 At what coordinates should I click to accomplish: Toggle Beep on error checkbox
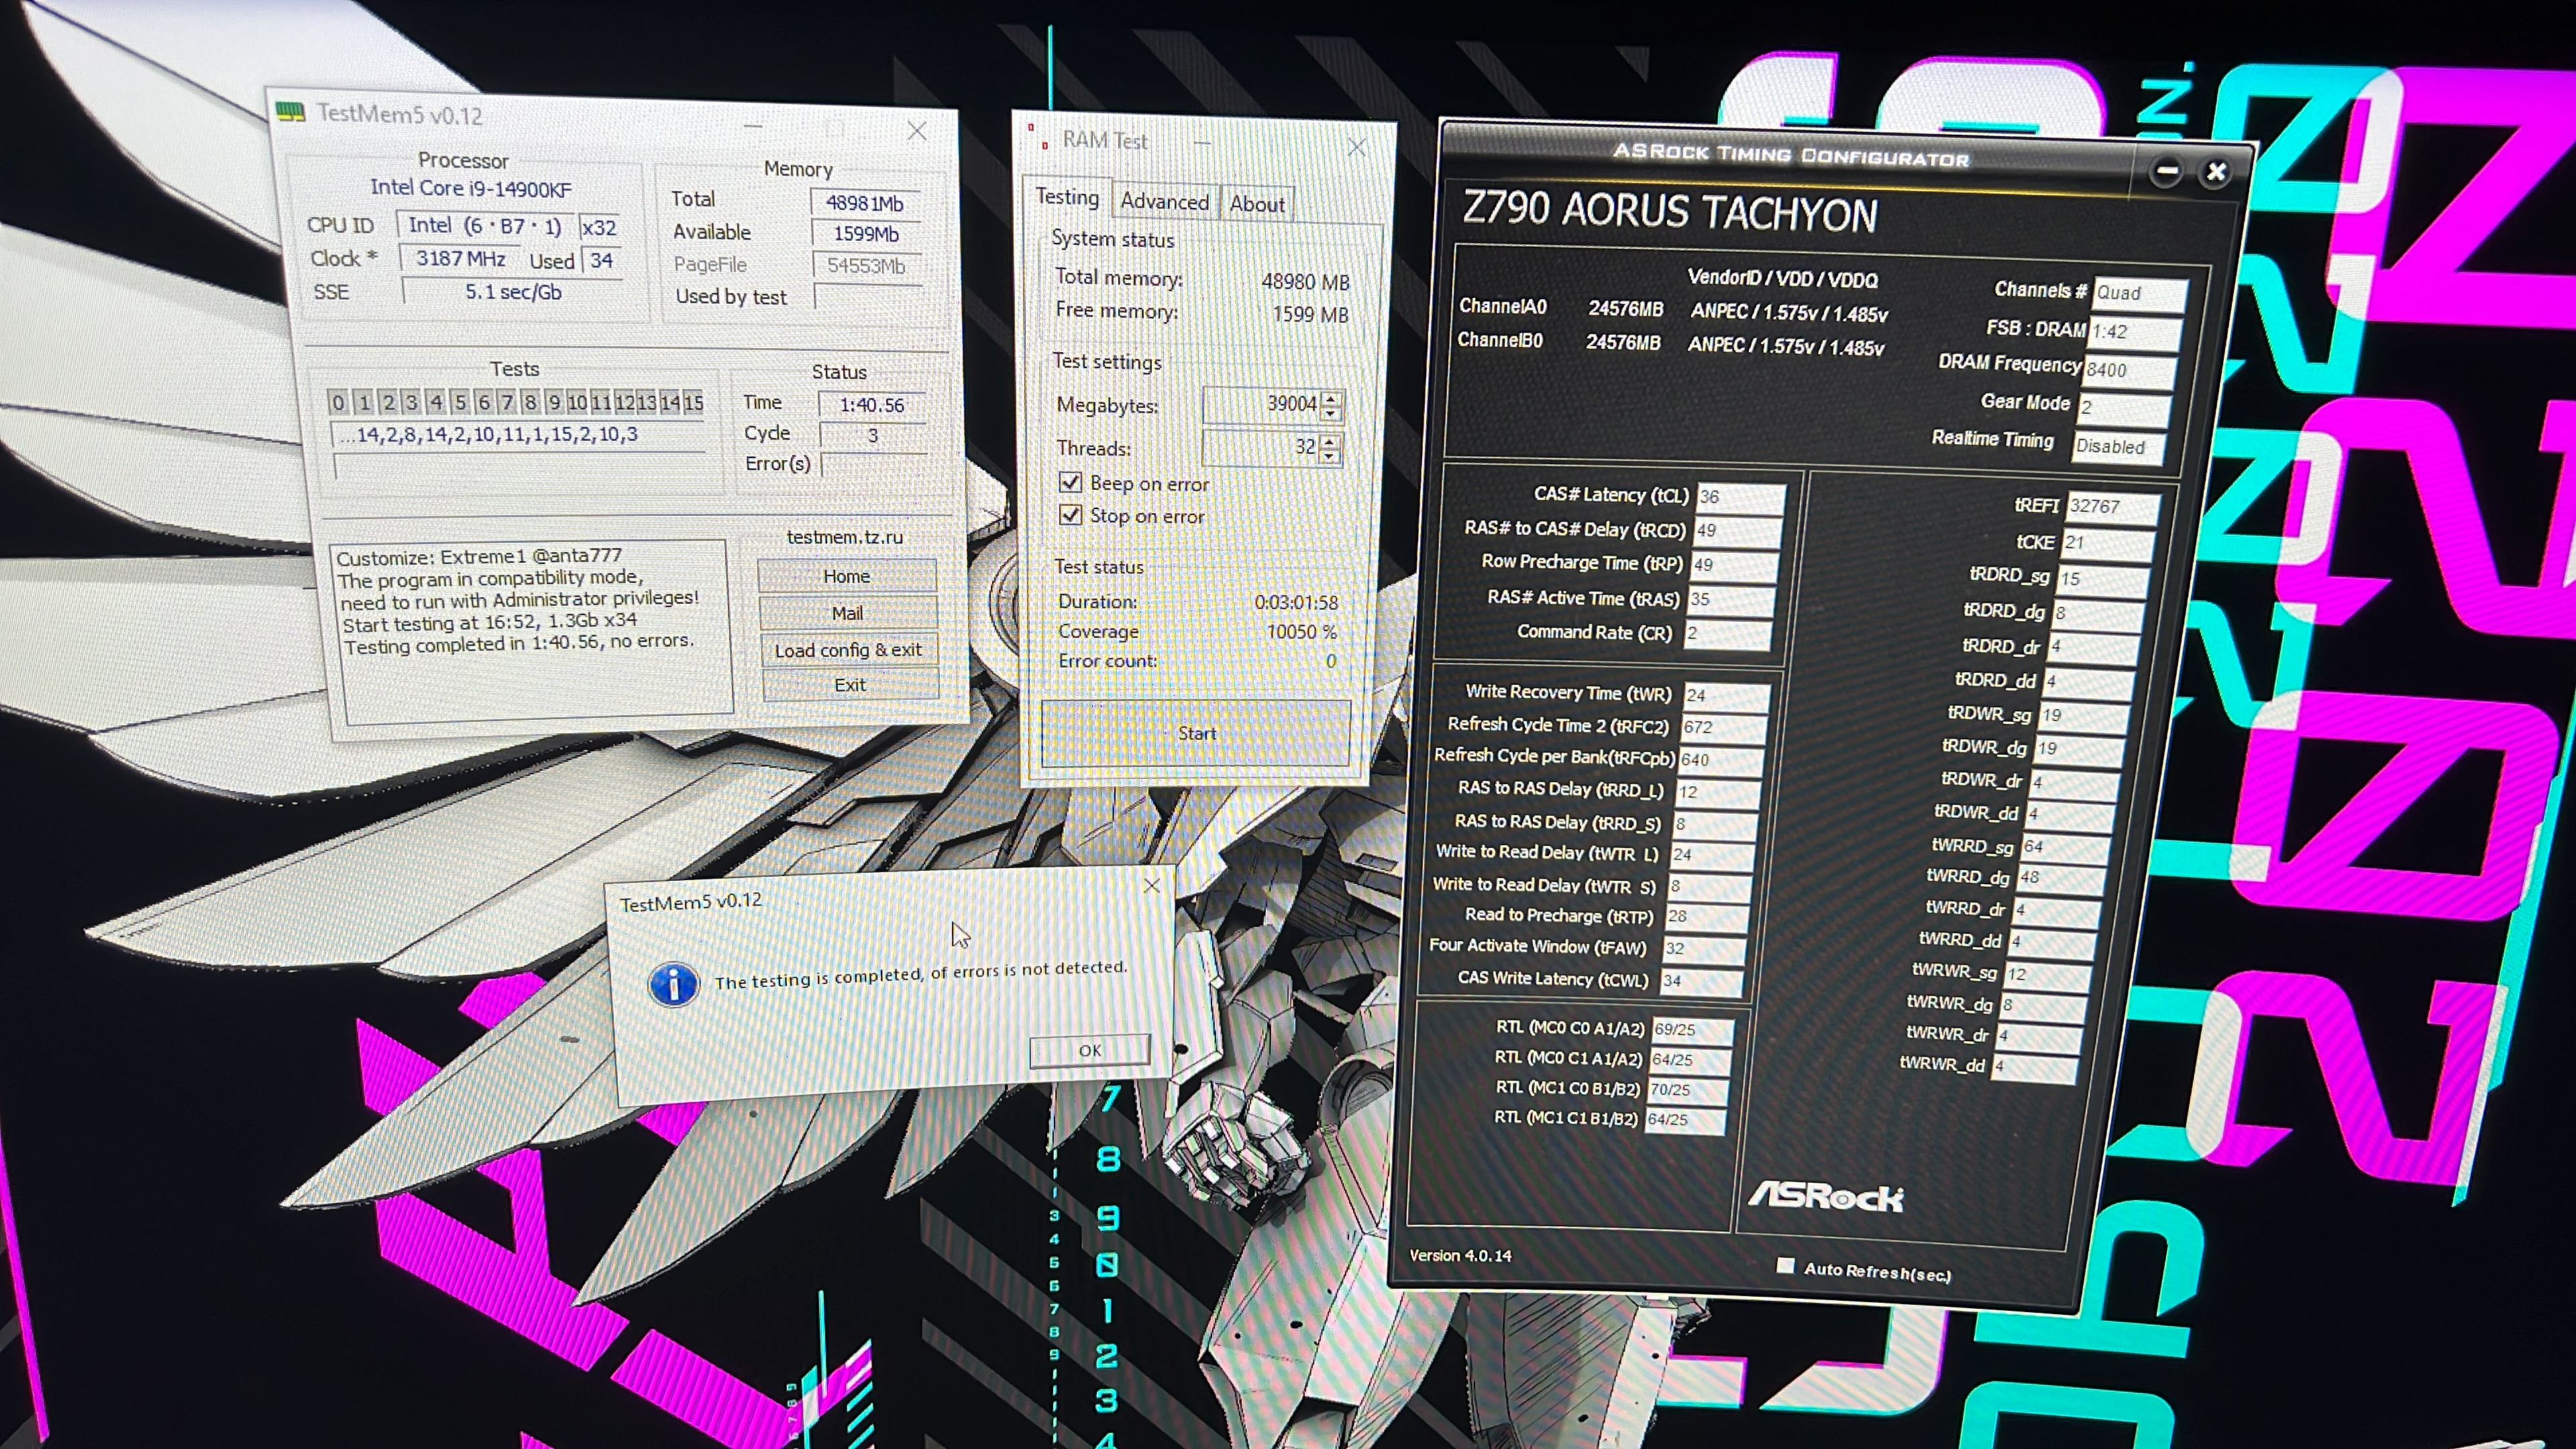click(x=1070, y=482)
